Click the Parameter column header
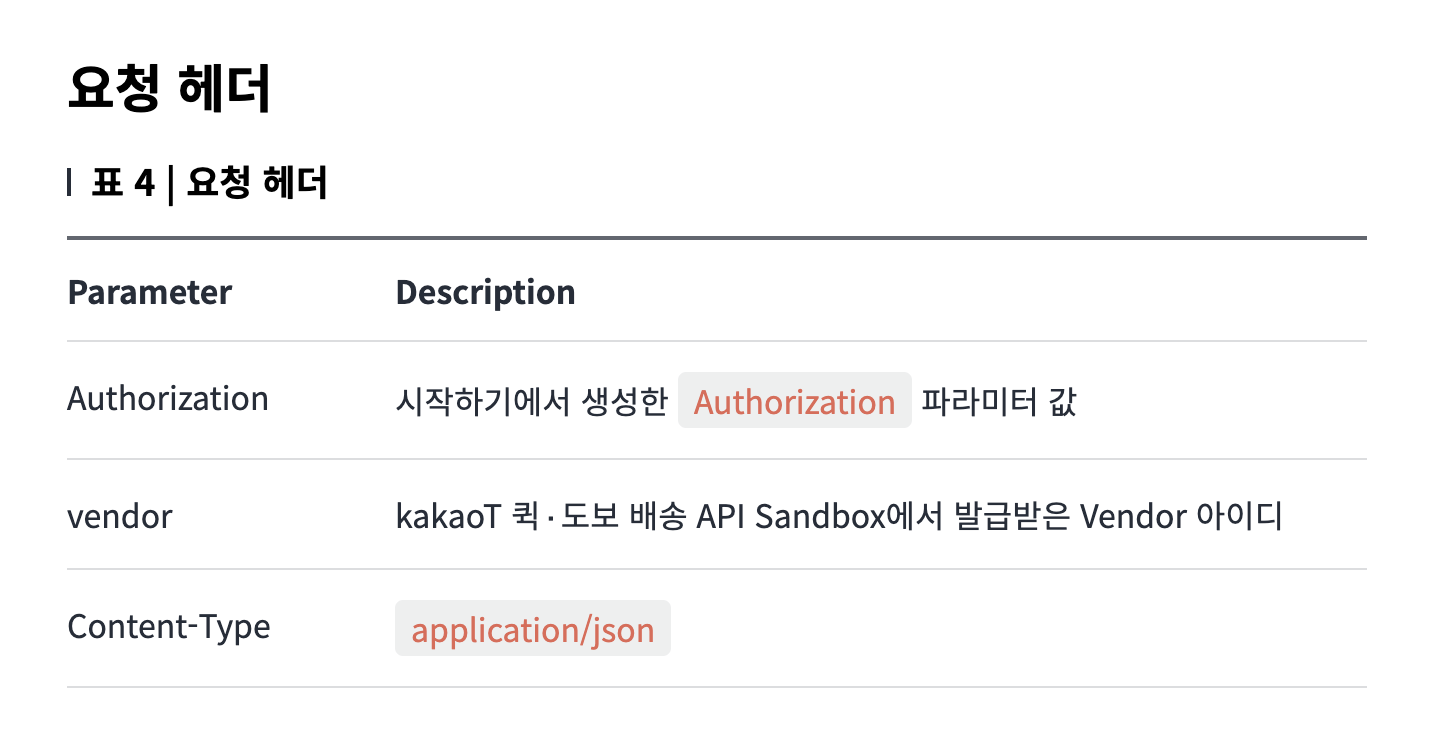This screenshot has width=1446, height=752. click(x=149, y=292)
